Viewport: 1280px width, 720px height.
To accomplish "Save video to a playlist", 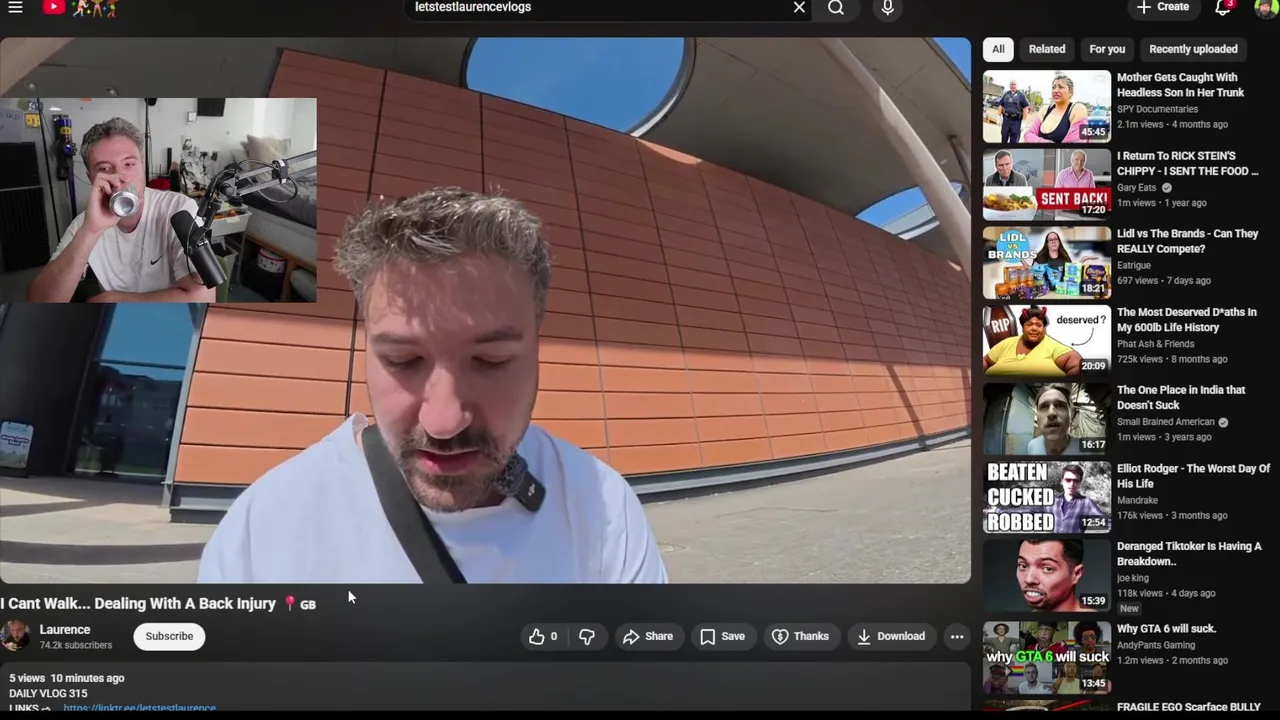I will (x=722, y=636).
